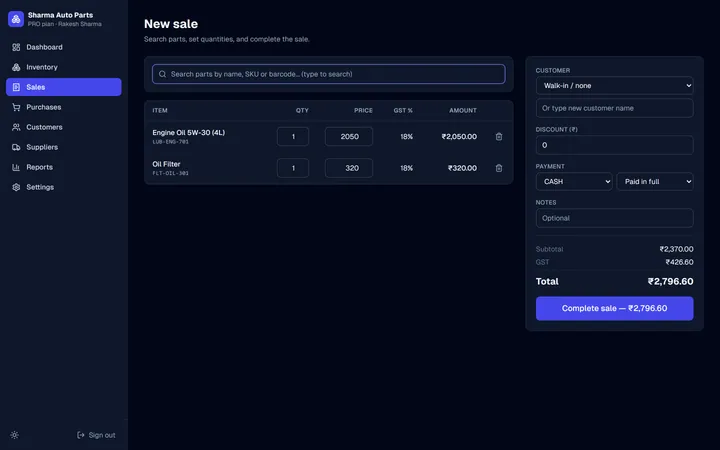Click the Settings gear icon

(16, 187)
